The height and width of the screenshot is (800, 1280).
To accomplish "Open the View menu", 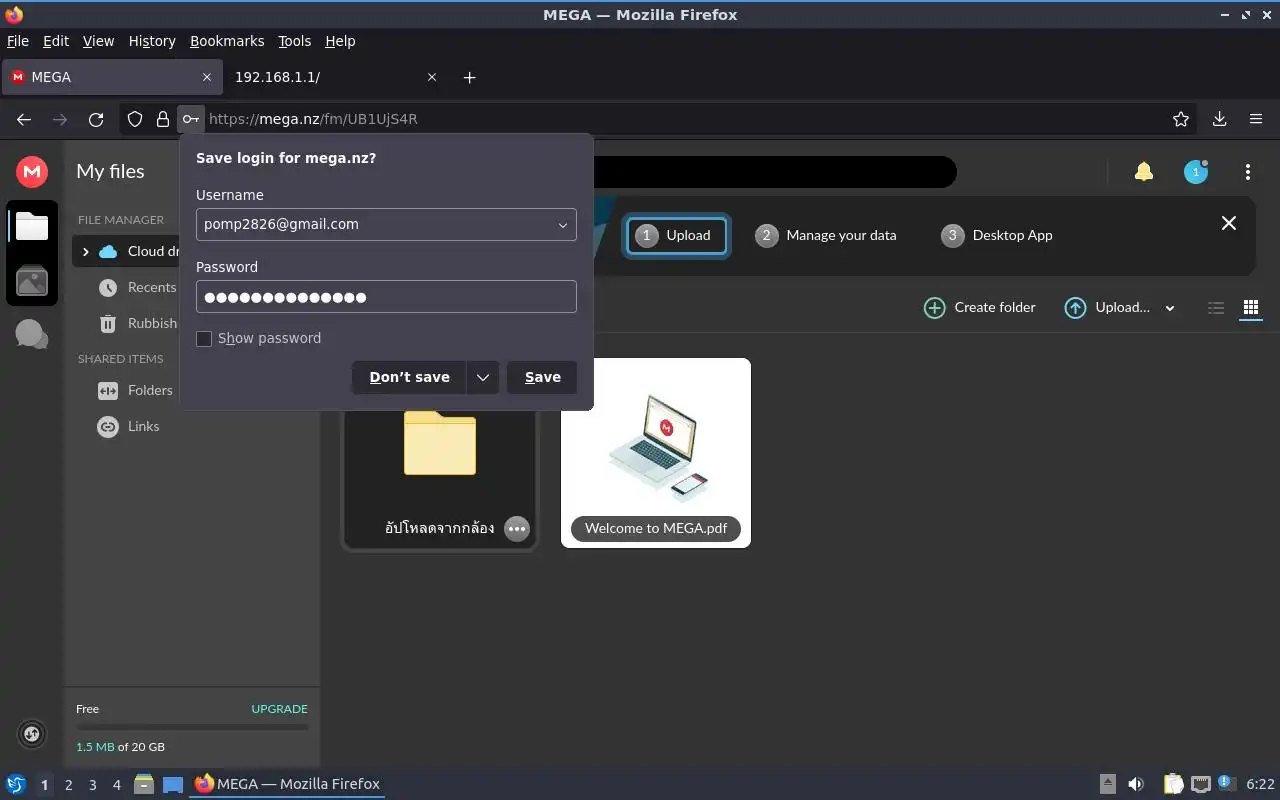I will 98,41.
